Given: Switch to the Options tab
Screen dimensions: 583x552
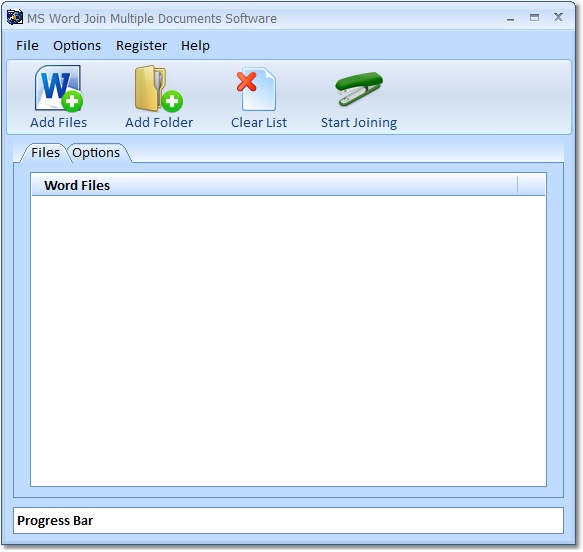Looking at the screenshot, I should [x=96, y=153].
